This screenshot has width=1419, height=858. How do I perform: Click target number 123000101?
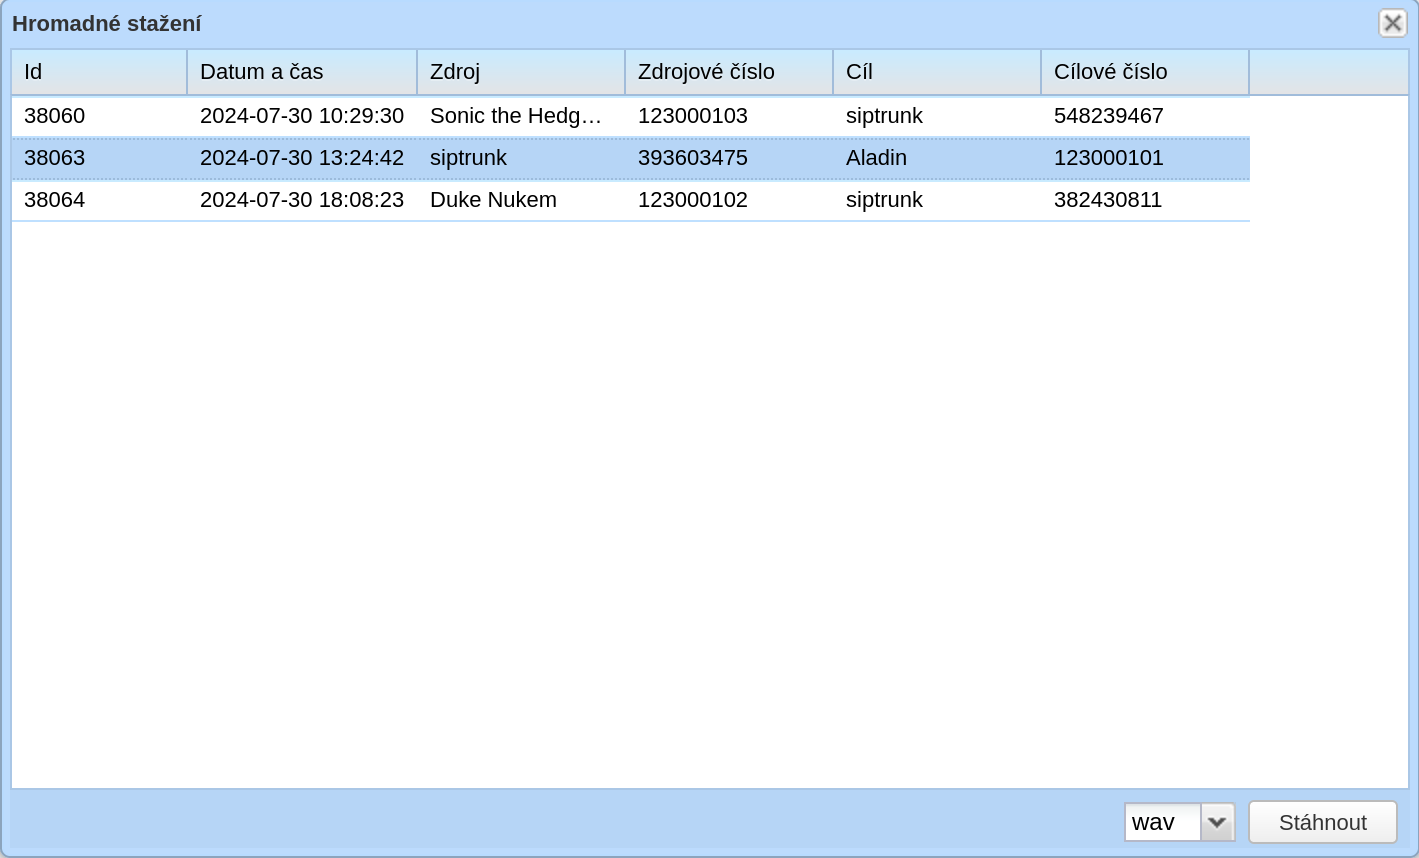[x=1109, y=158]
